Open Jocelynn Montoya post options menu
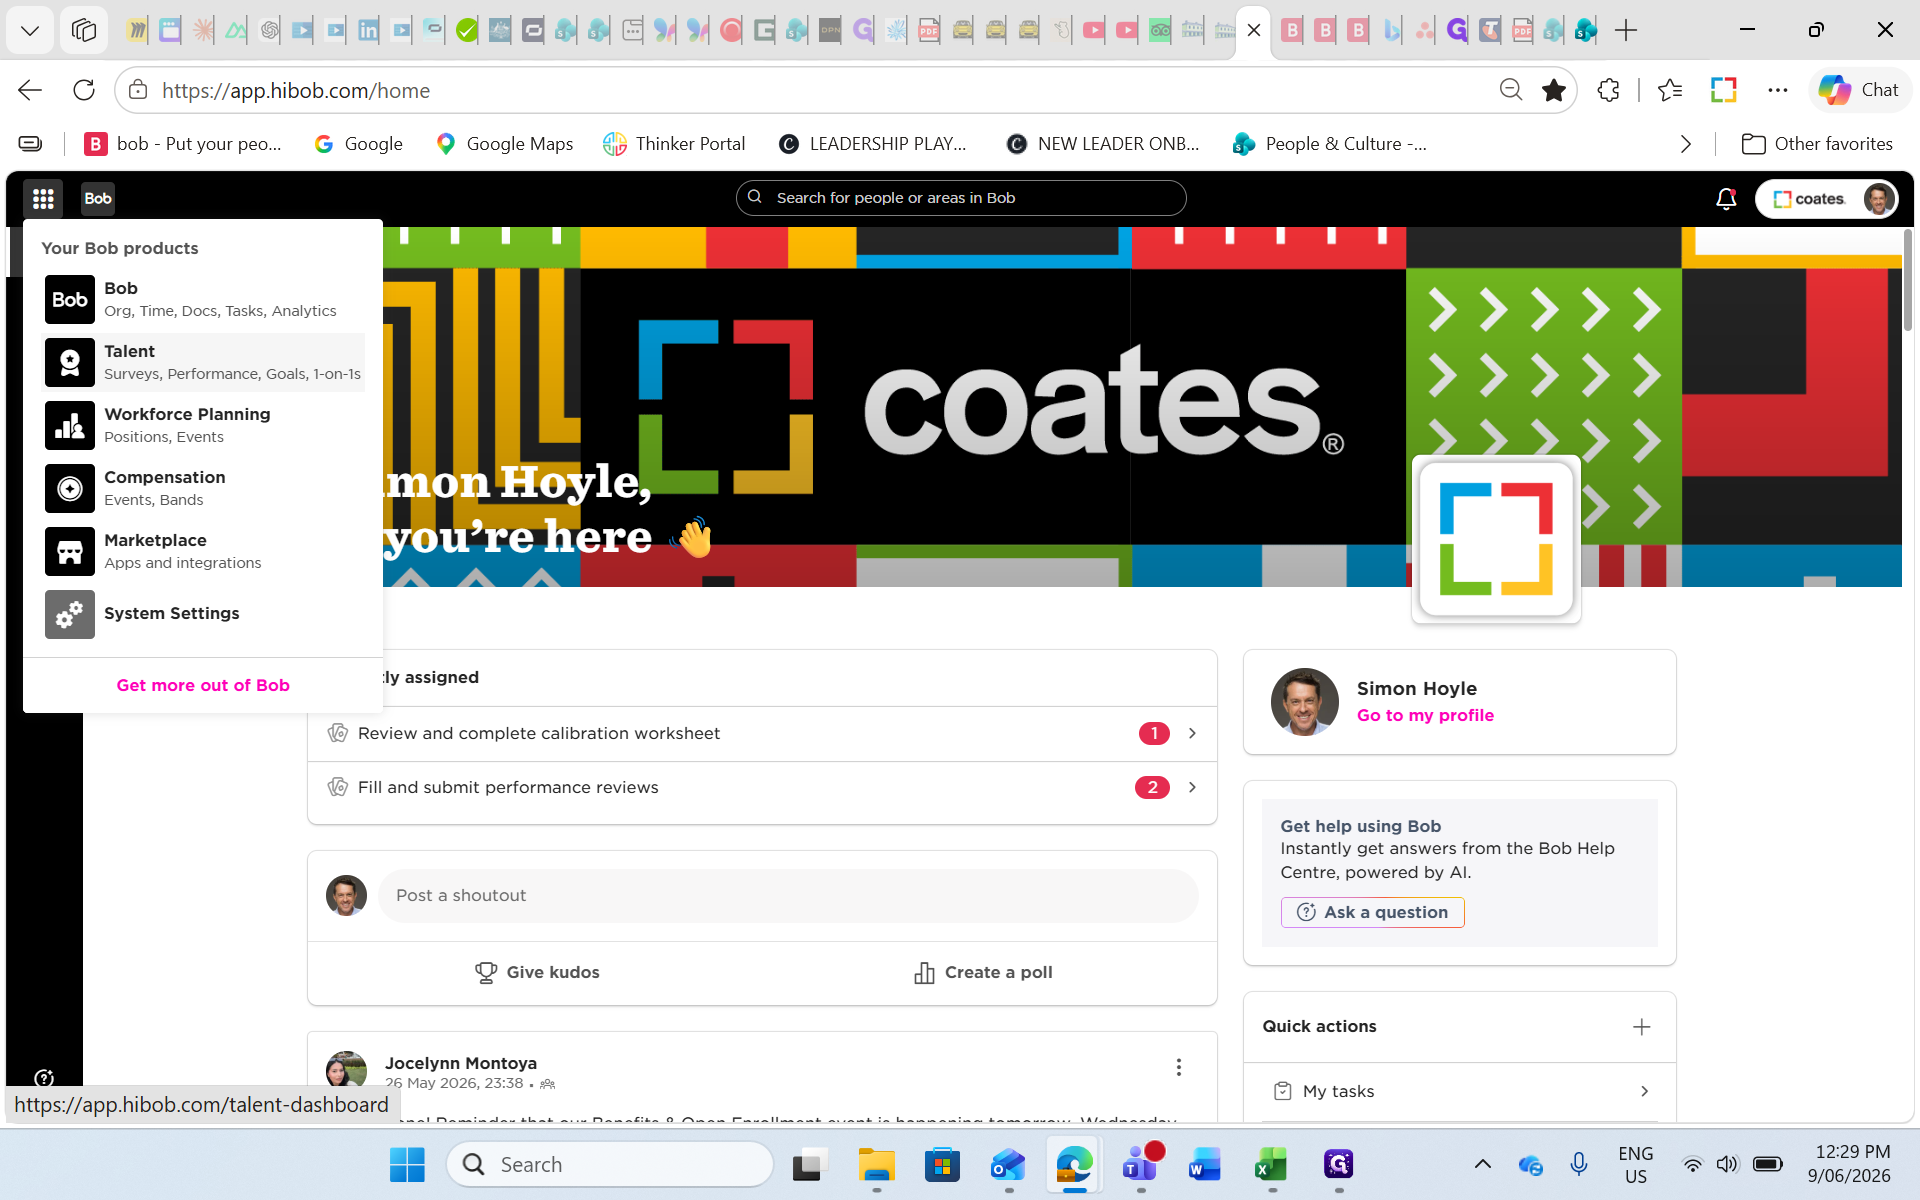1920x1200 pixels. click(x=1179, y=1067)
